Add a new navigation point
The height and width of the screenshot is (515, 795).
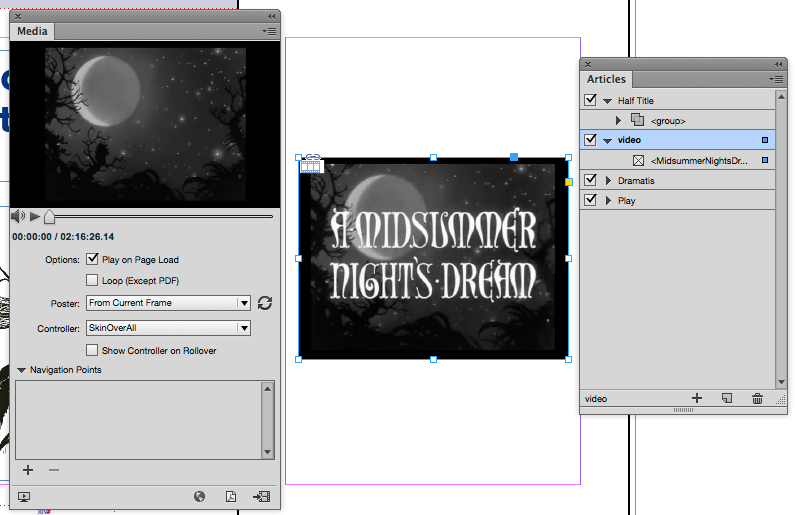coord(28,470)
